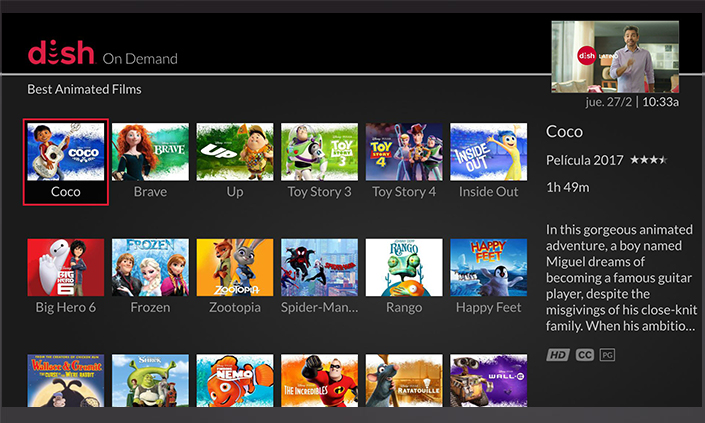Click the "Zootopia" caption text

point(235,307)
